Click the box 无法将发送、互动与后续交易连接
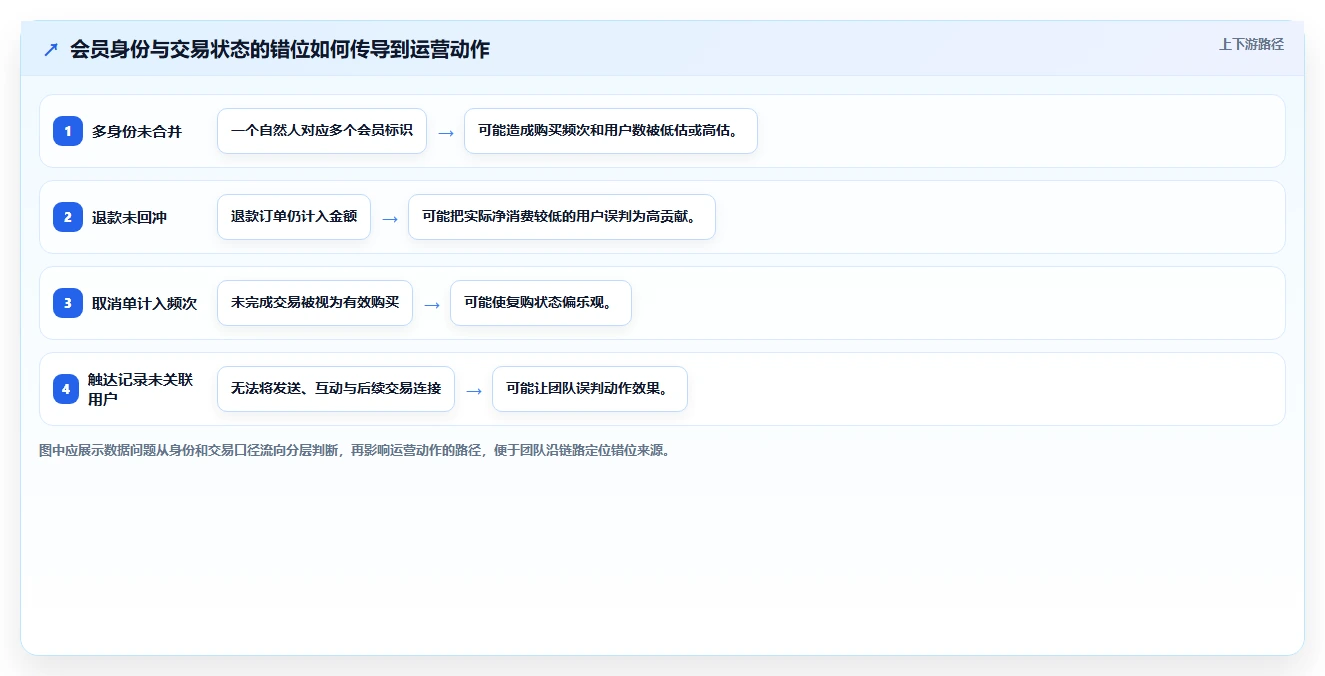Screen dimensions: 1325x676 point(336,389)
